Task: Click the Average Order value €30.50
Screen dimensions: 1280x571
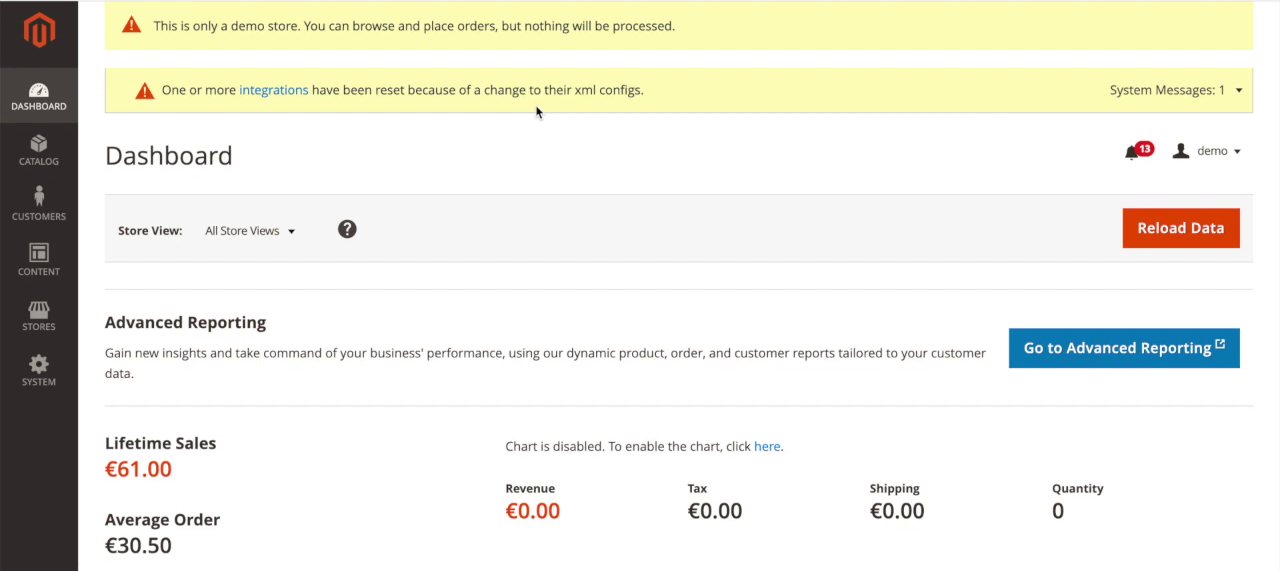Action: pos(139,546)
